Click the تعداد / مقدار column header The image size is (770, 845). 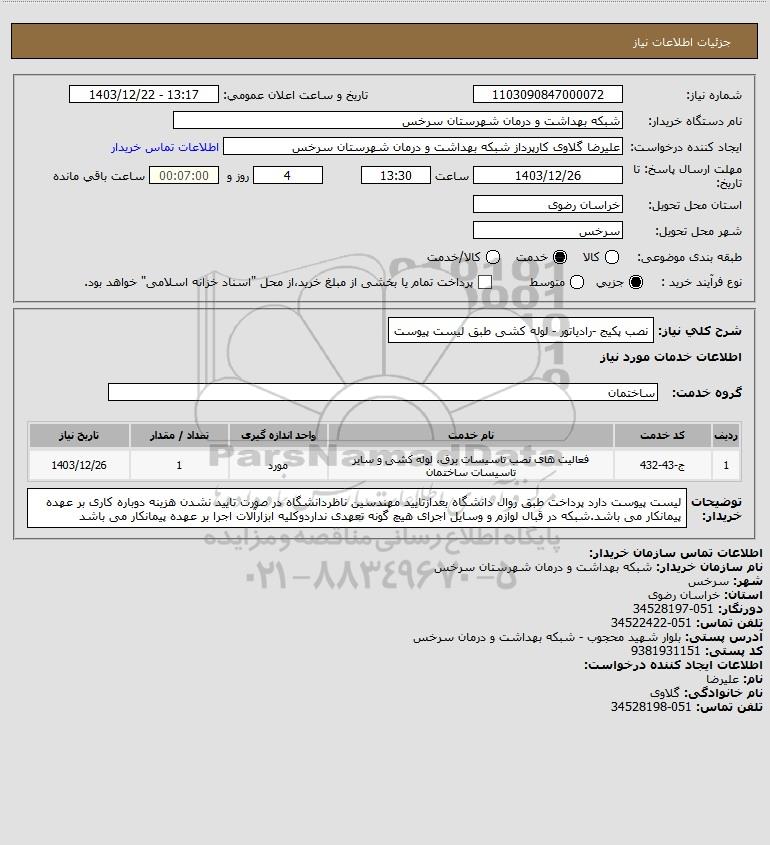click(179, 435)
